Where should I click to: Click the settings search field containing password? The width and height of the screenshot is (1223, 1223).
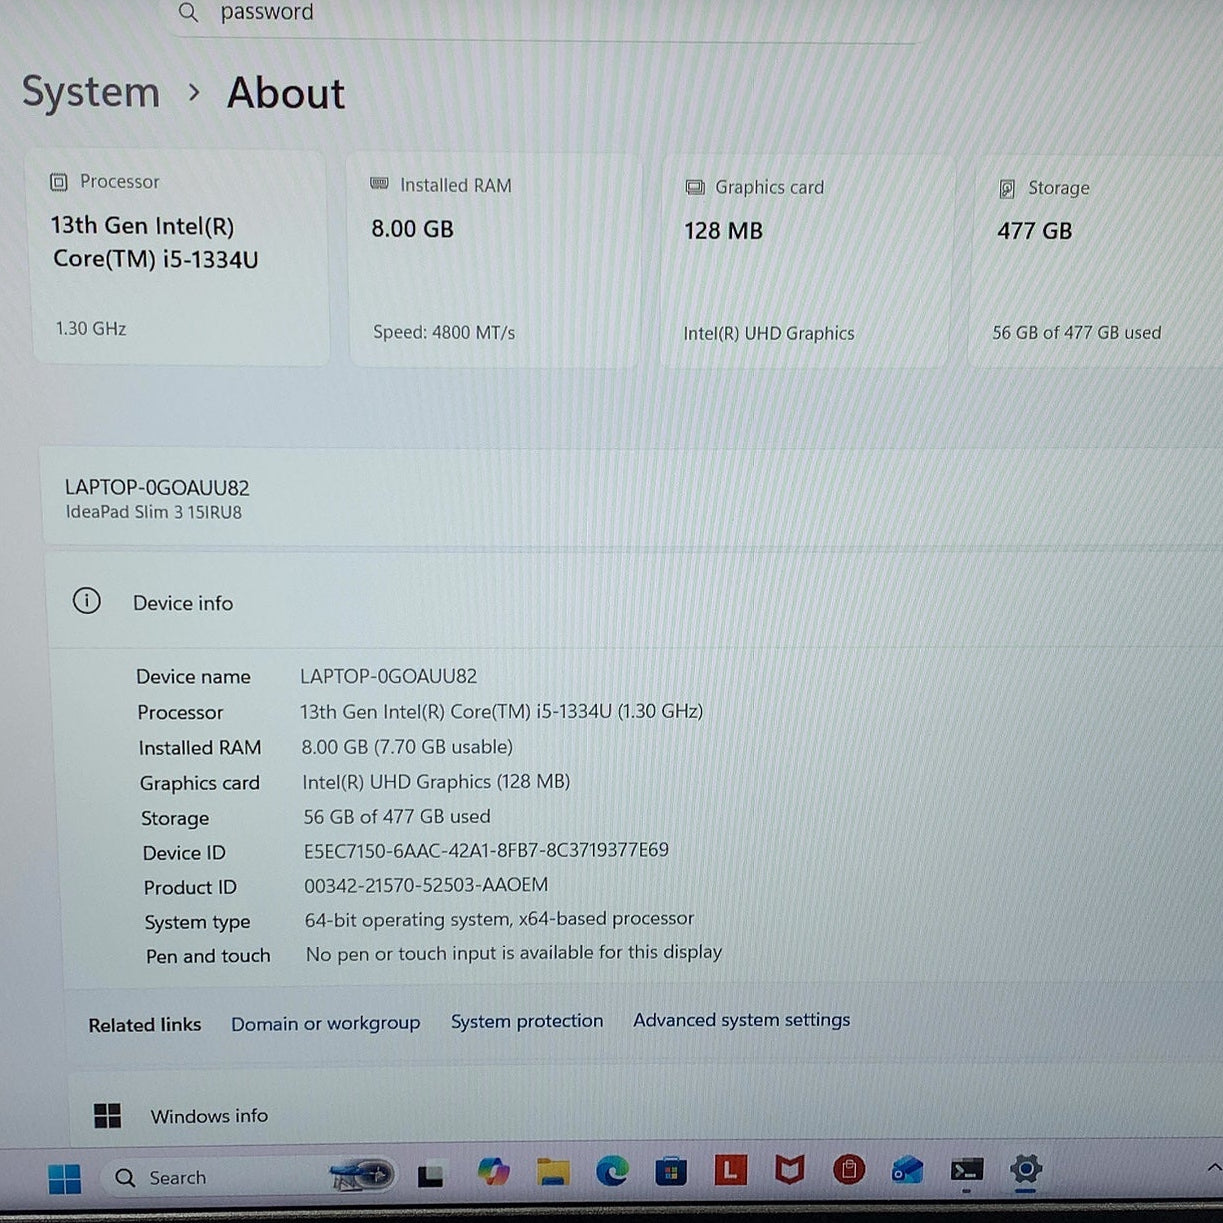pos(545,14)
